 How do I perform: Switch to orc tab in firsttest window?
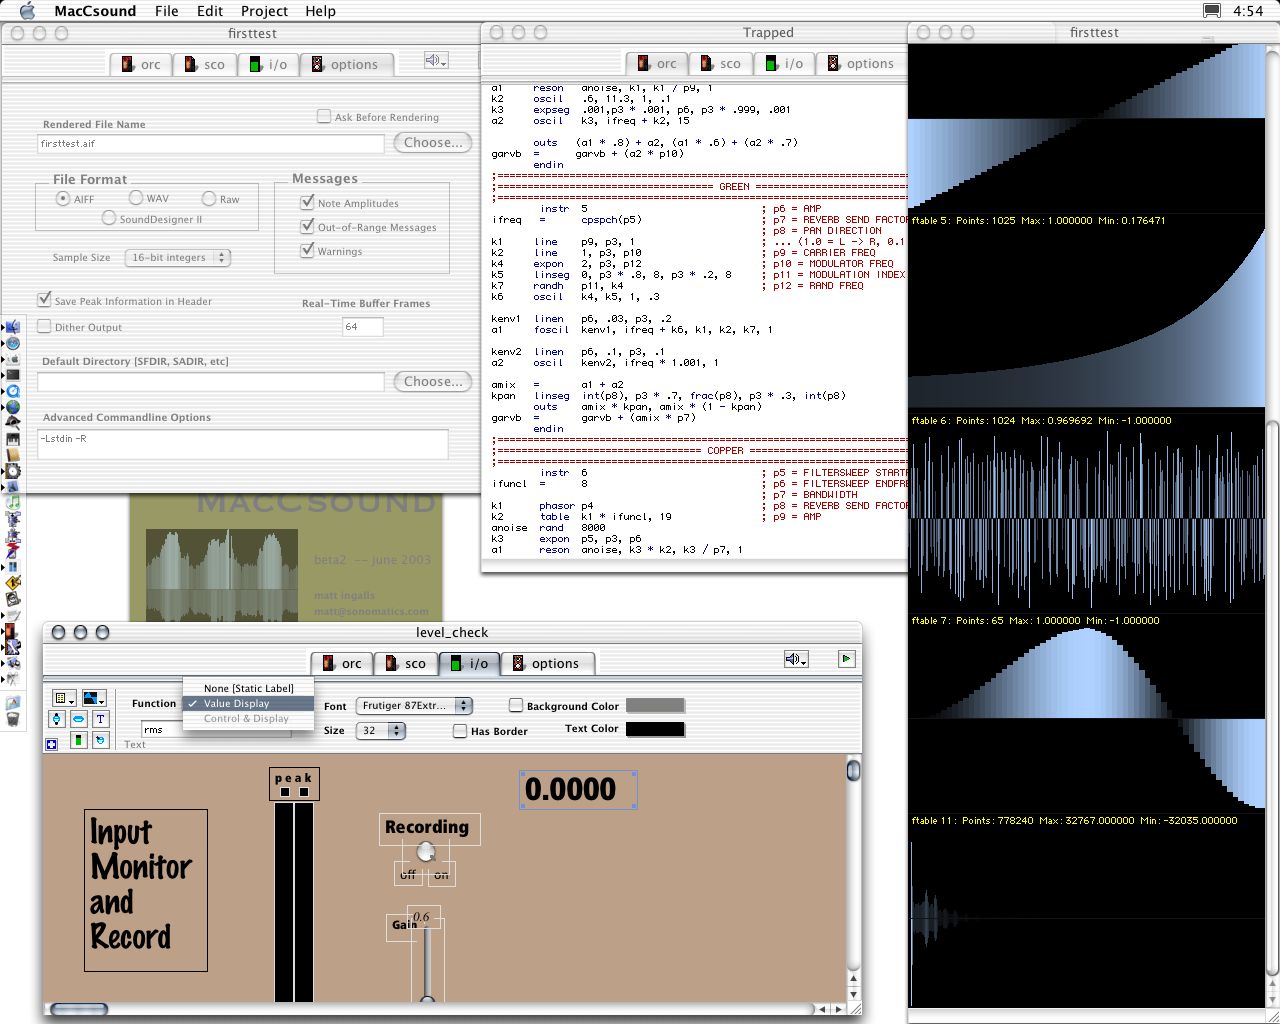click(x=140, y=64)
